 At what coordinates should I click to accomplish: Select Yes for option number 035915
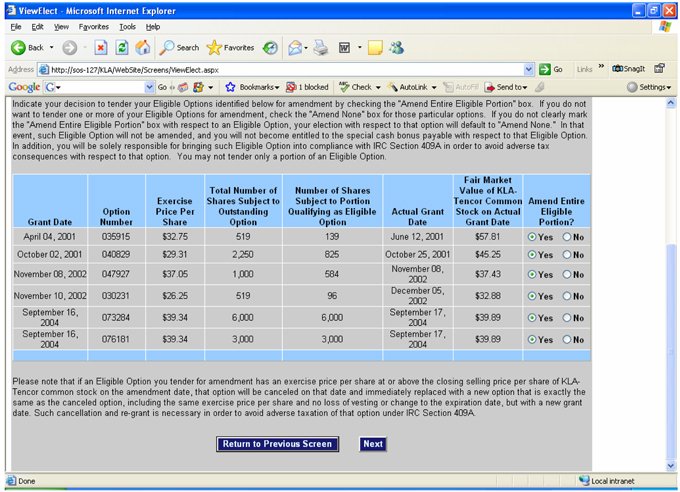531,237
